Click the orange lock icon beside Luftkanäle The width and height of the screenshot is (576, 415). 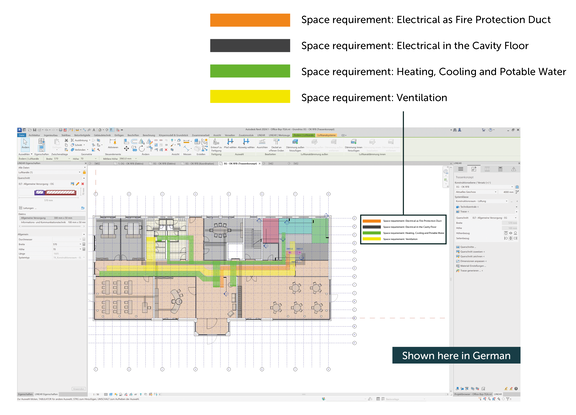click(84, 172)
